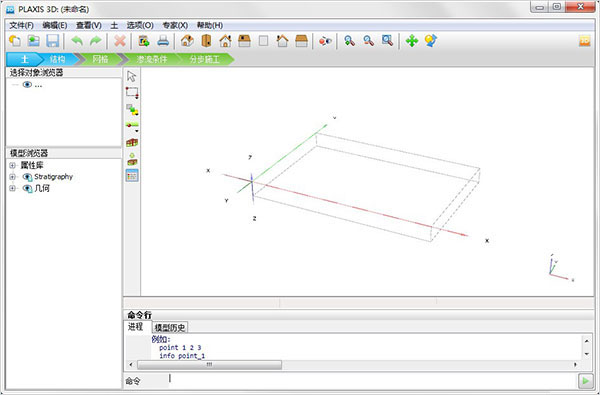Select the 进程 command line tab
Viewport: 600px width, 395px height.
click(135, 327)
